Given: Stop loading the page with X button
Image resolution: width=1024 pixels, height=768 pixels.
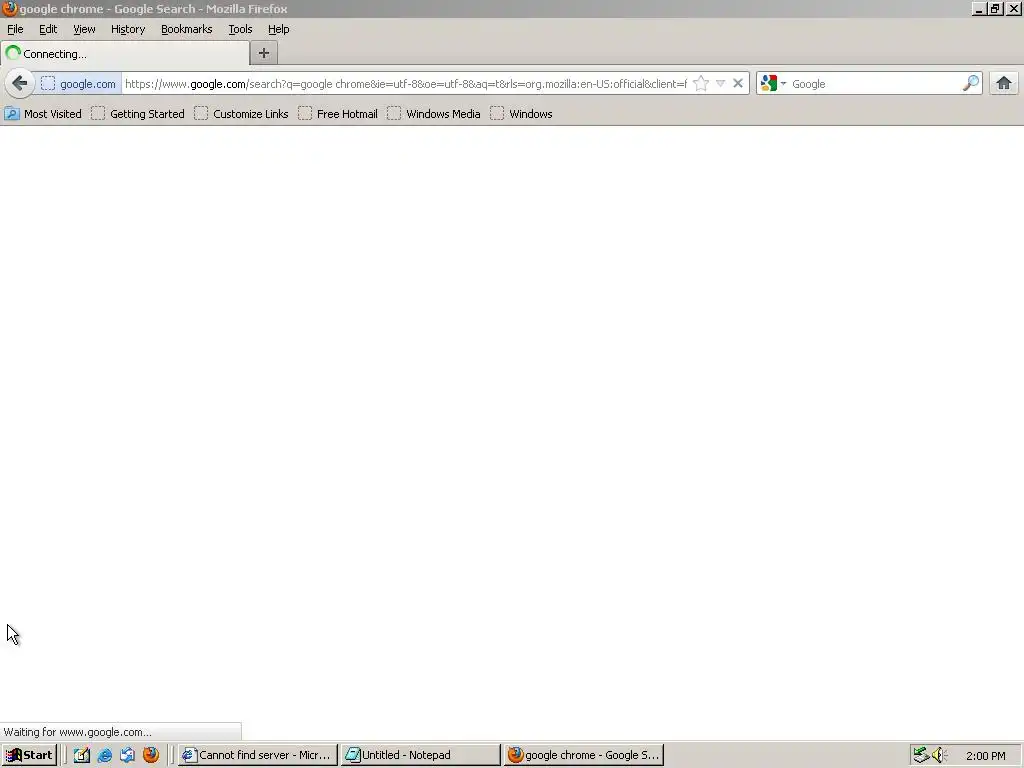Looking at the screenshot, I should click(x=738, y=84).
